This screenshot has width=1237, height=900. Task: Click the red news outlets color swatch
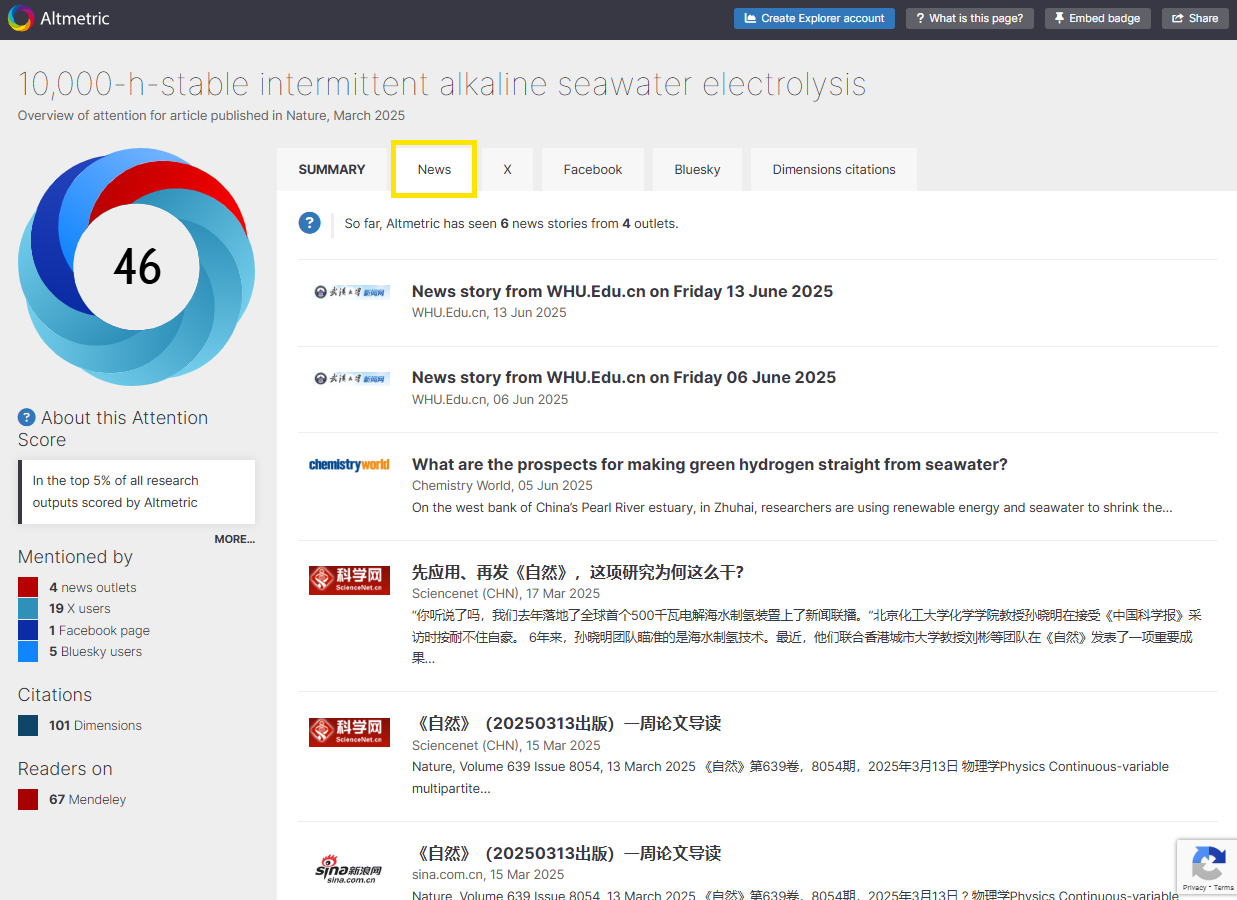[28, 587]
